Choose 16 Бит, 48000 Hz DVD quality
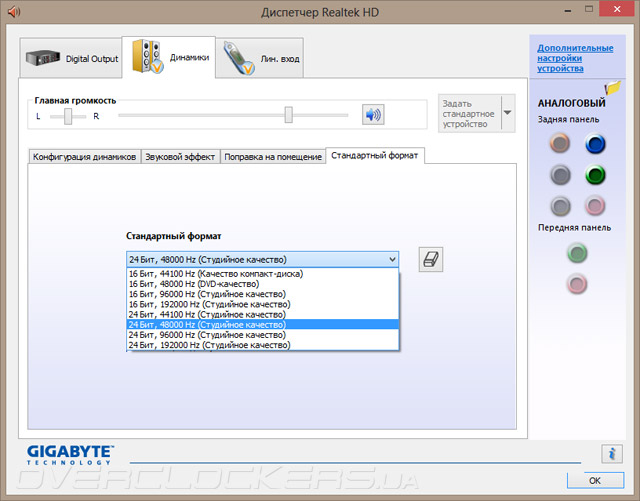The width and height of the screenshot is (640, 501). 262,284
